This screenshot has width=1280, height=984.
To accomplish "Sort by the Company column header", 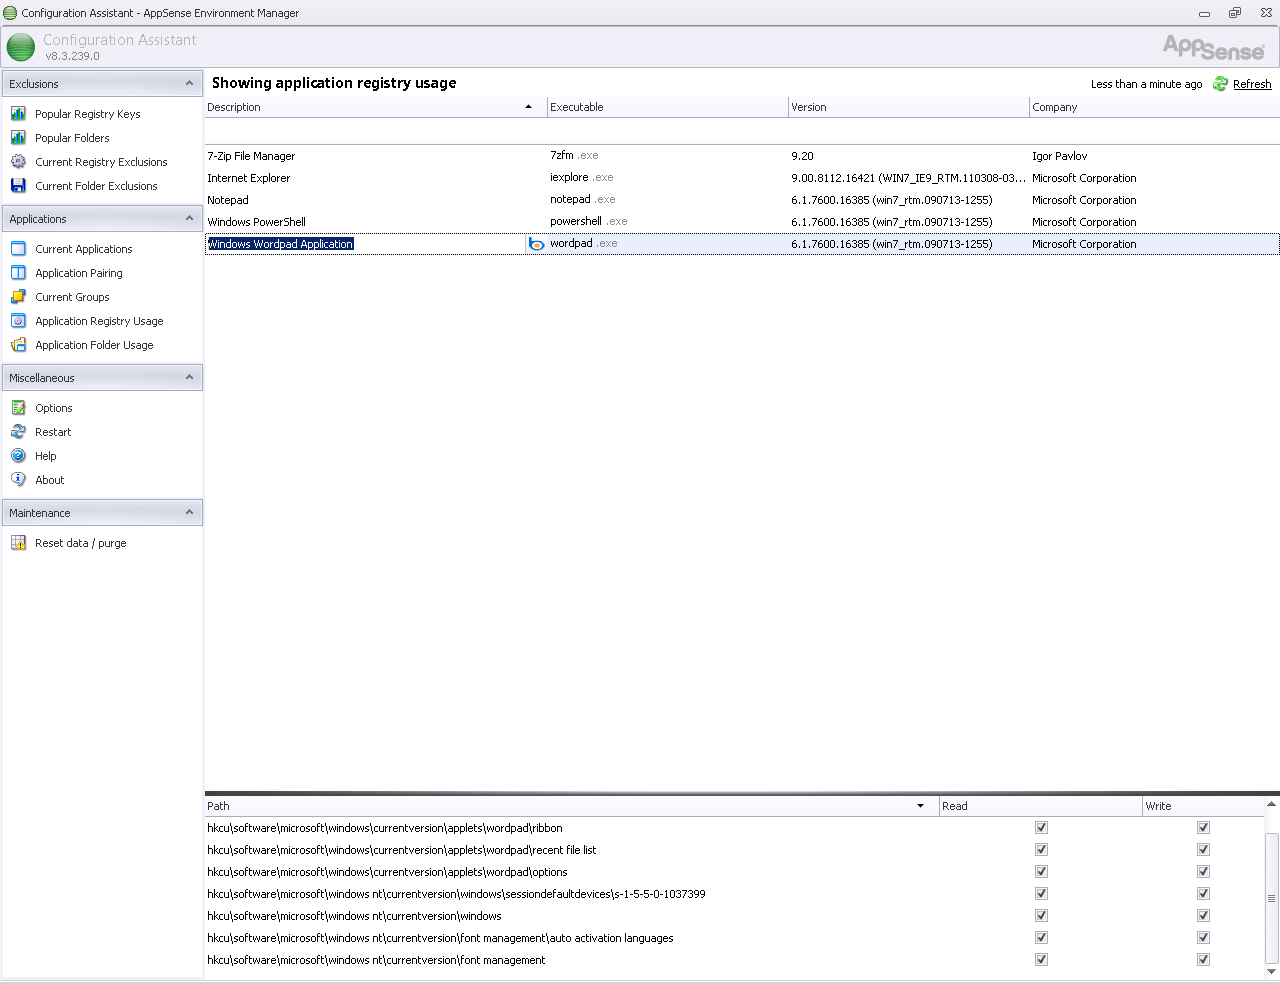I will (1154, 107).
